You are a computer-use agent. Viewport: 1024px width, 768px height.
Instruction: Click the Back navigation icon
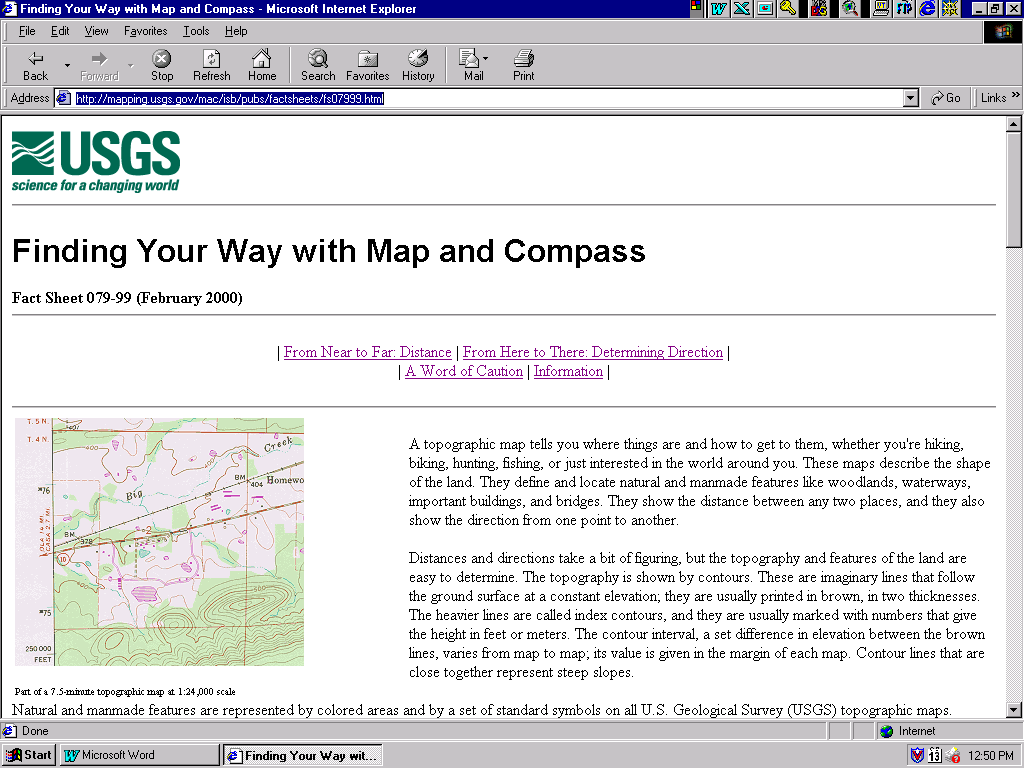point(35,60)
